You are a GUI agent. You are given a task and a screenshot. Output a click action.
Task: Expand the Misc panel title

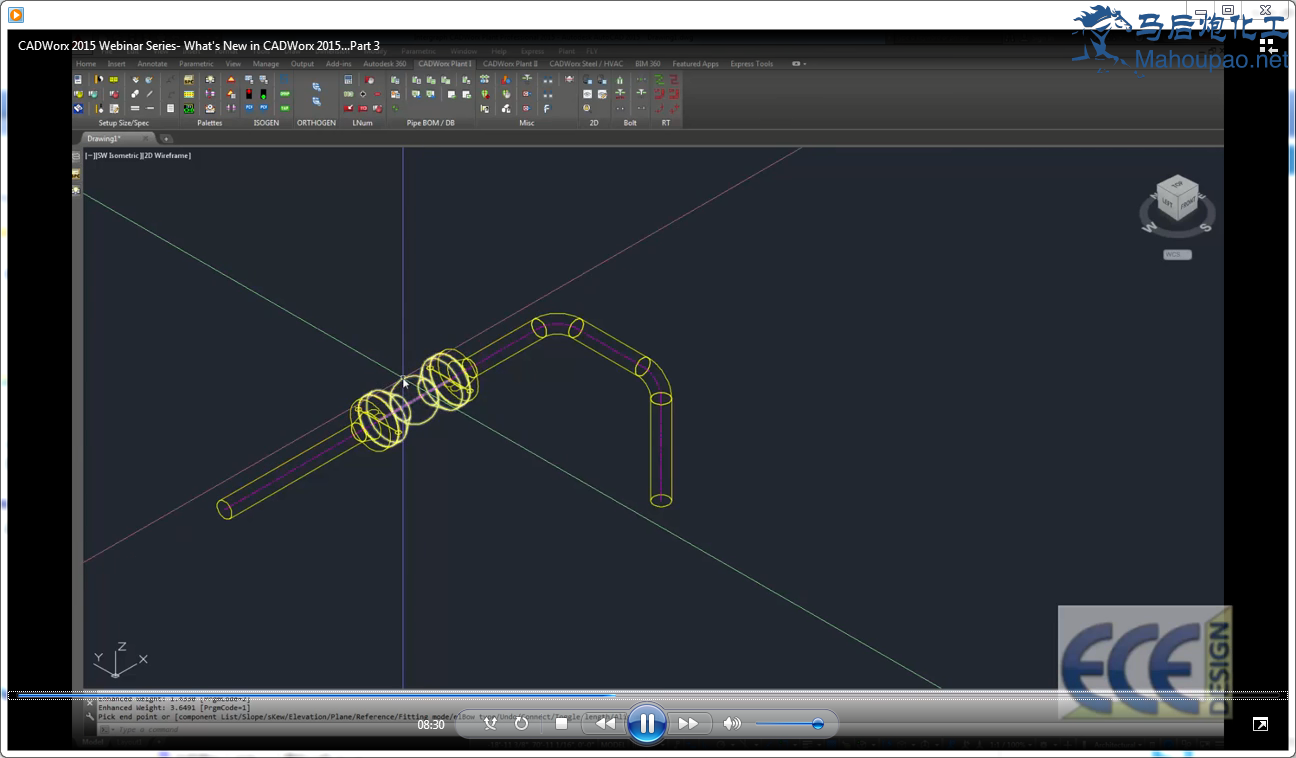point(527,123)
